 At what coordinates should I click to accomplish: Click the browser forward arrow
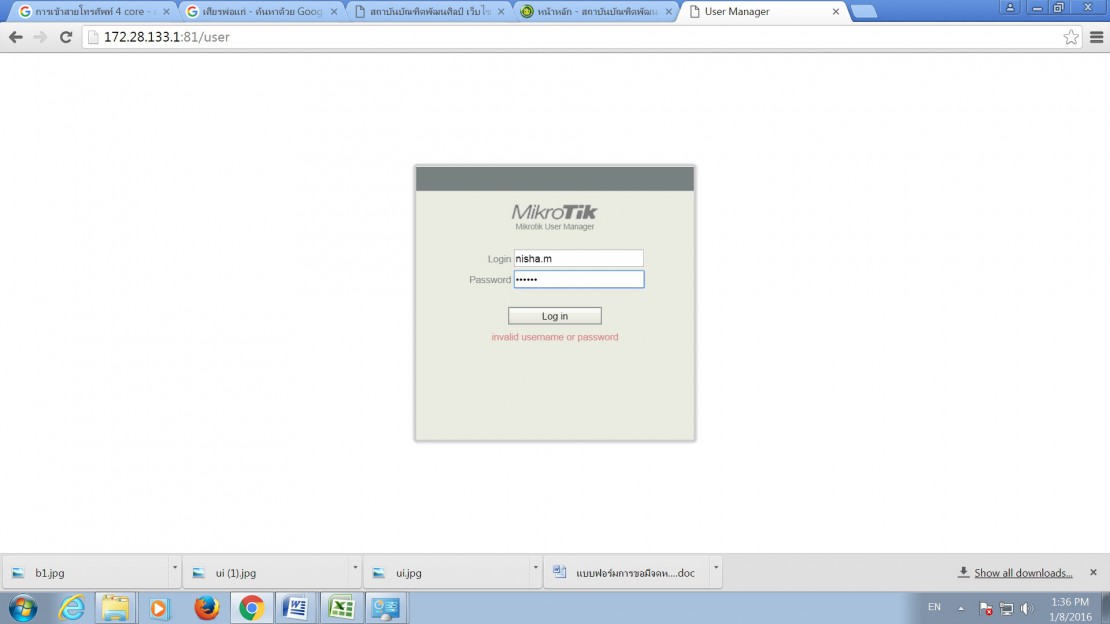pyautogui.click(x=40, y=38)
